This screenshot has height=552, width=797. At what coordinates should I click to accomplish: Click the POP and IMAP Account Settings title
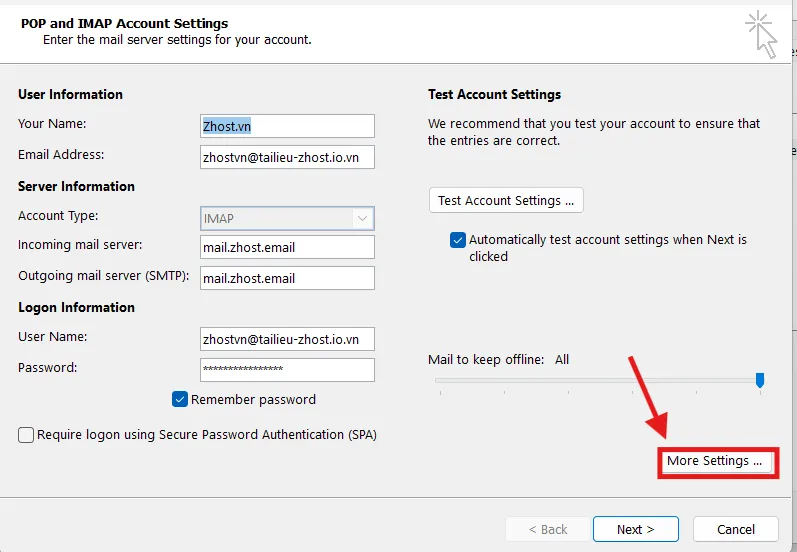pyautogui.click(x=125, y=23)
